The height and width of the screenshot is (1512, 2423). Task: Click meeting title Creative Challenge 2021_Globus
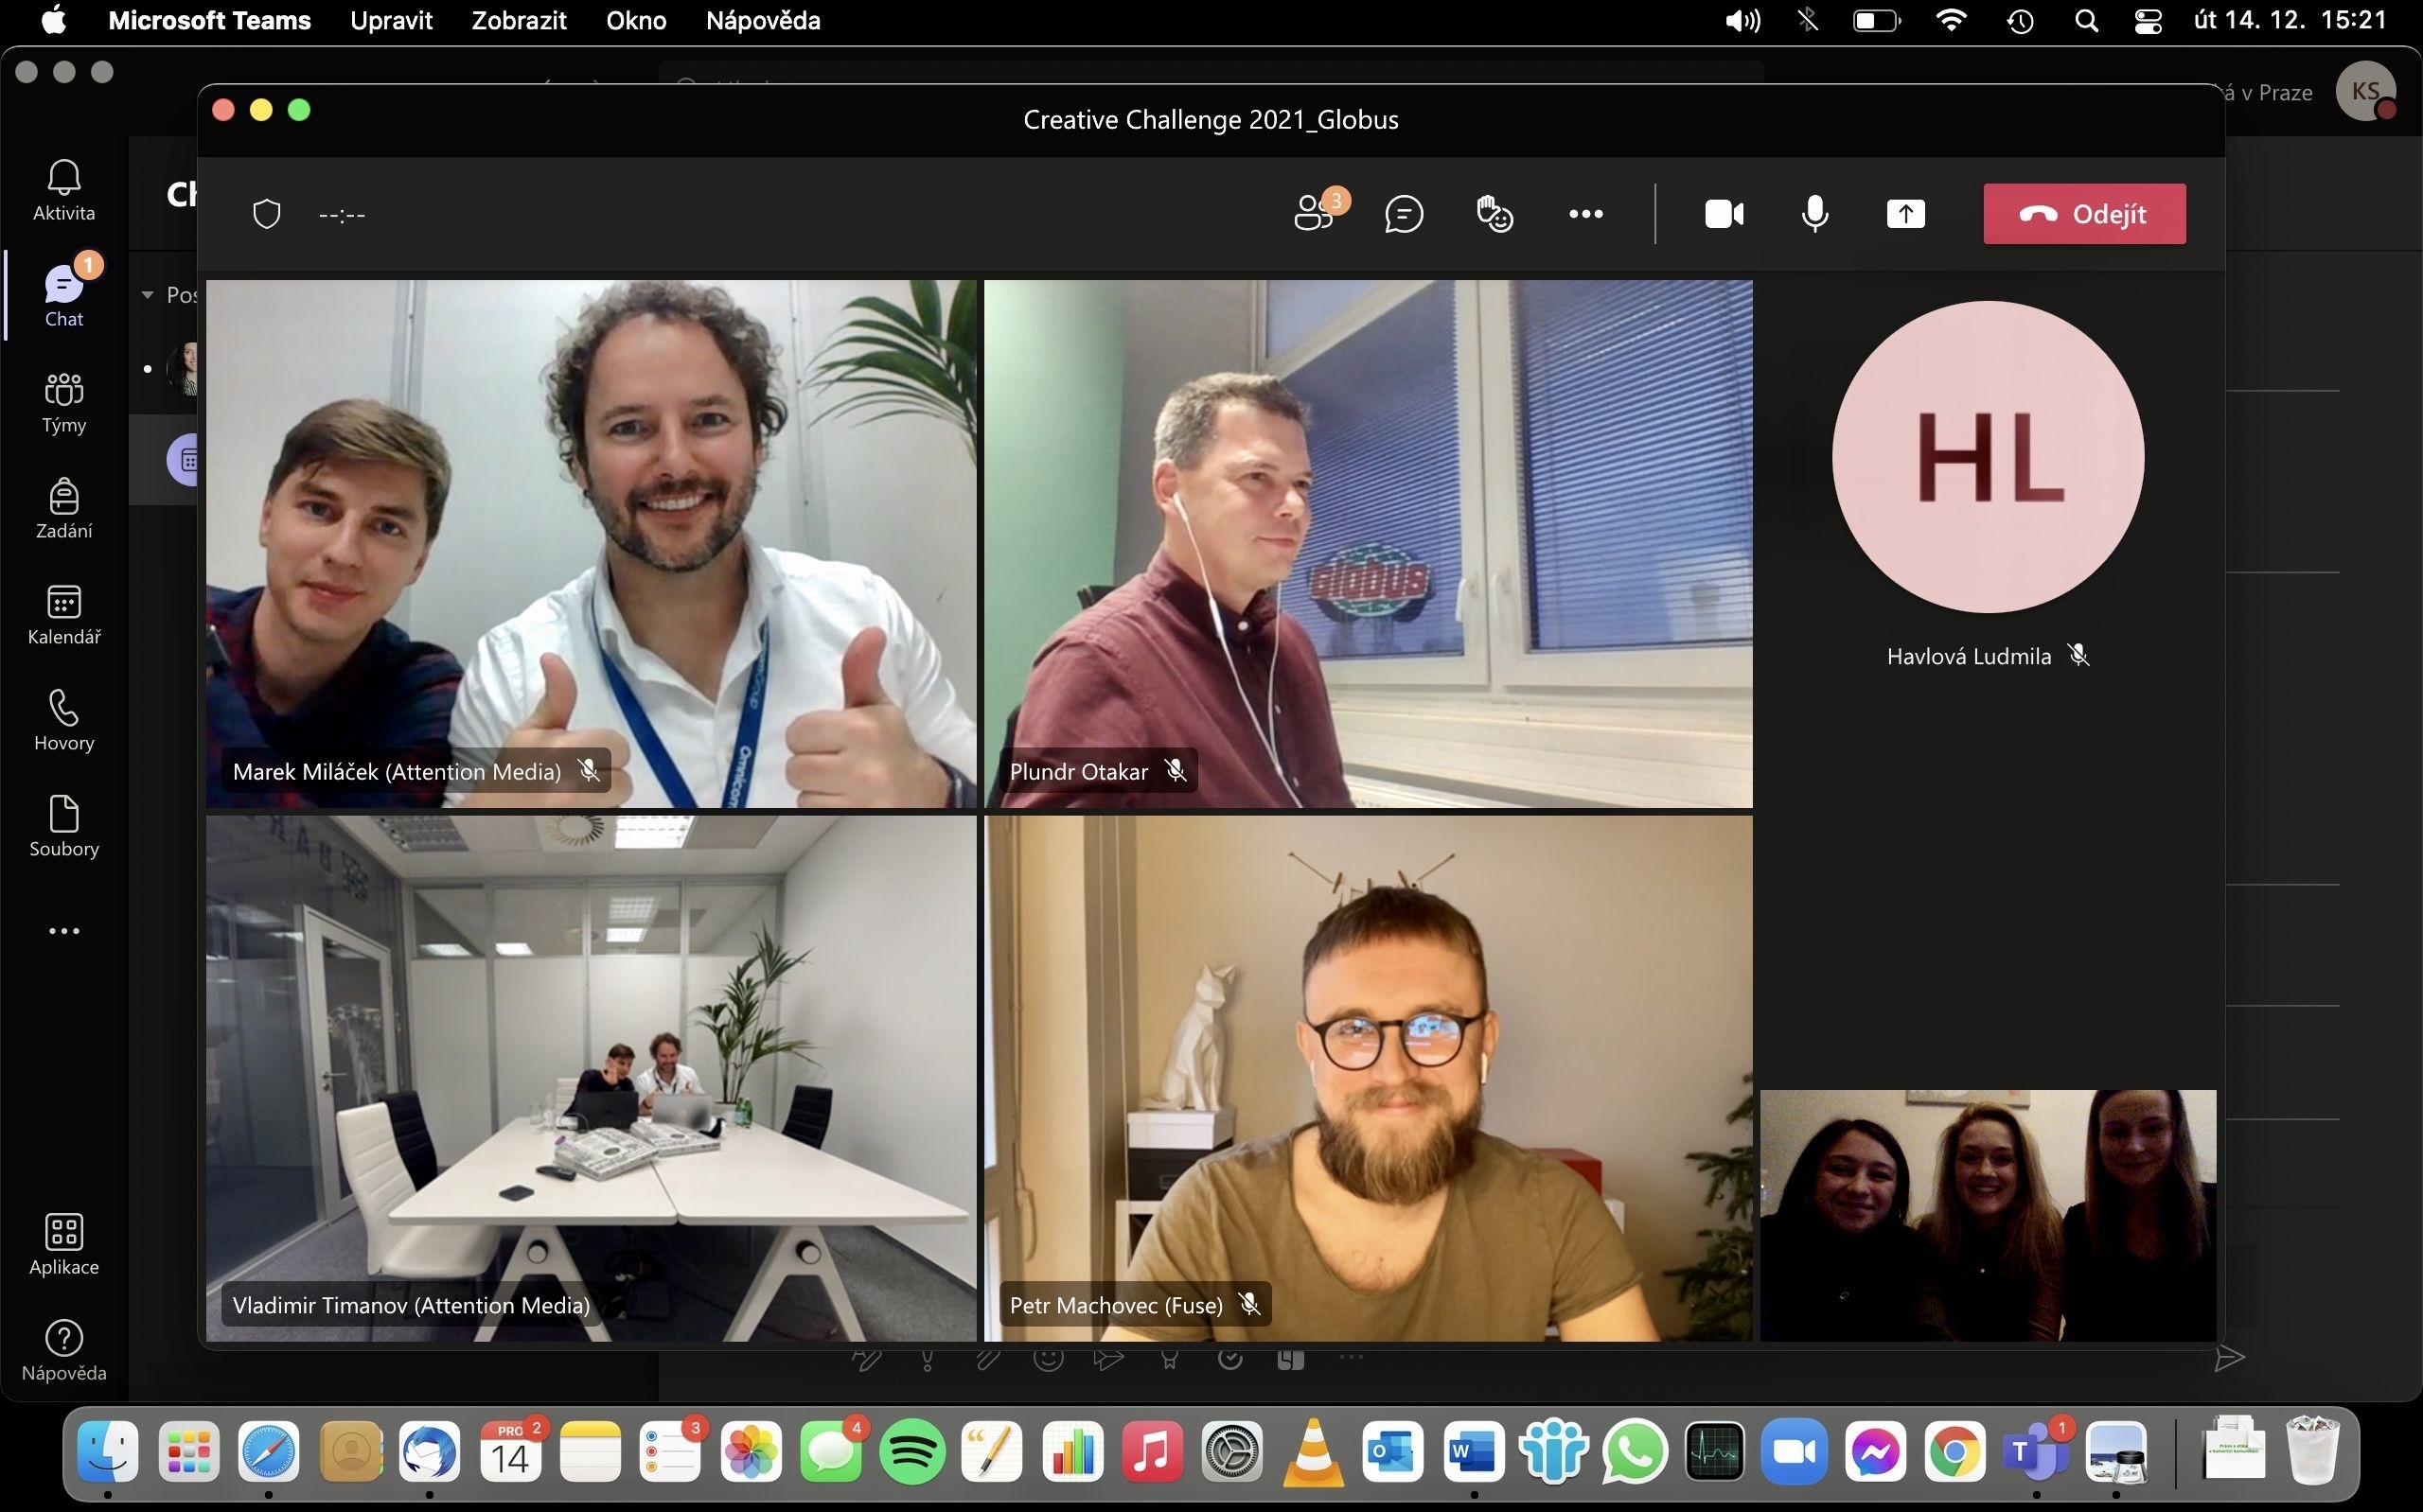(1211, 119)
